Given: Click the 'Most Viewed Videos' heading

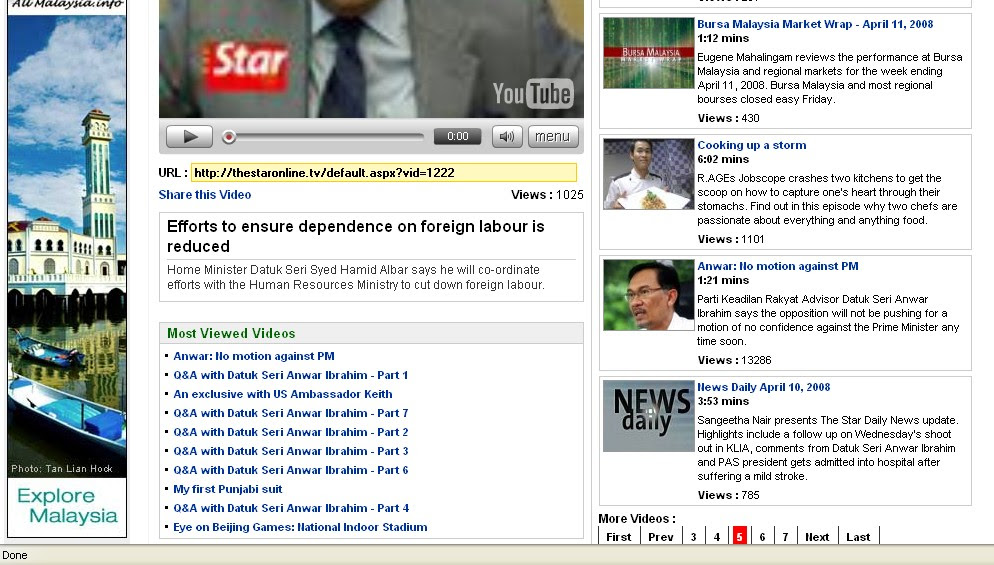Looking at the screenshot, I should tap(231, 334).
